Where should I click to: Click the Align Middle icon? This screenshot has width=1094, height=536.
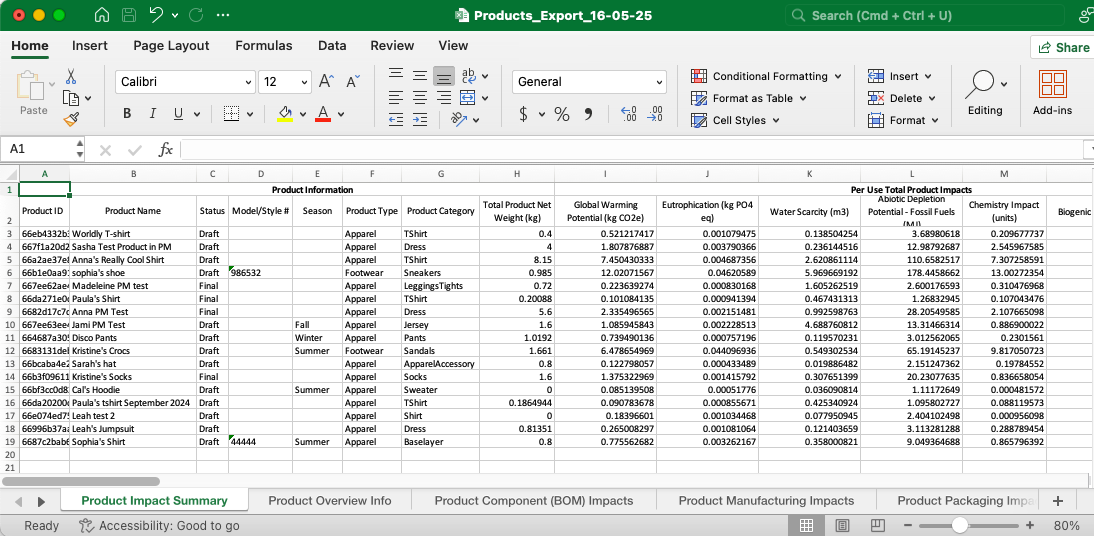coord(419,75)
